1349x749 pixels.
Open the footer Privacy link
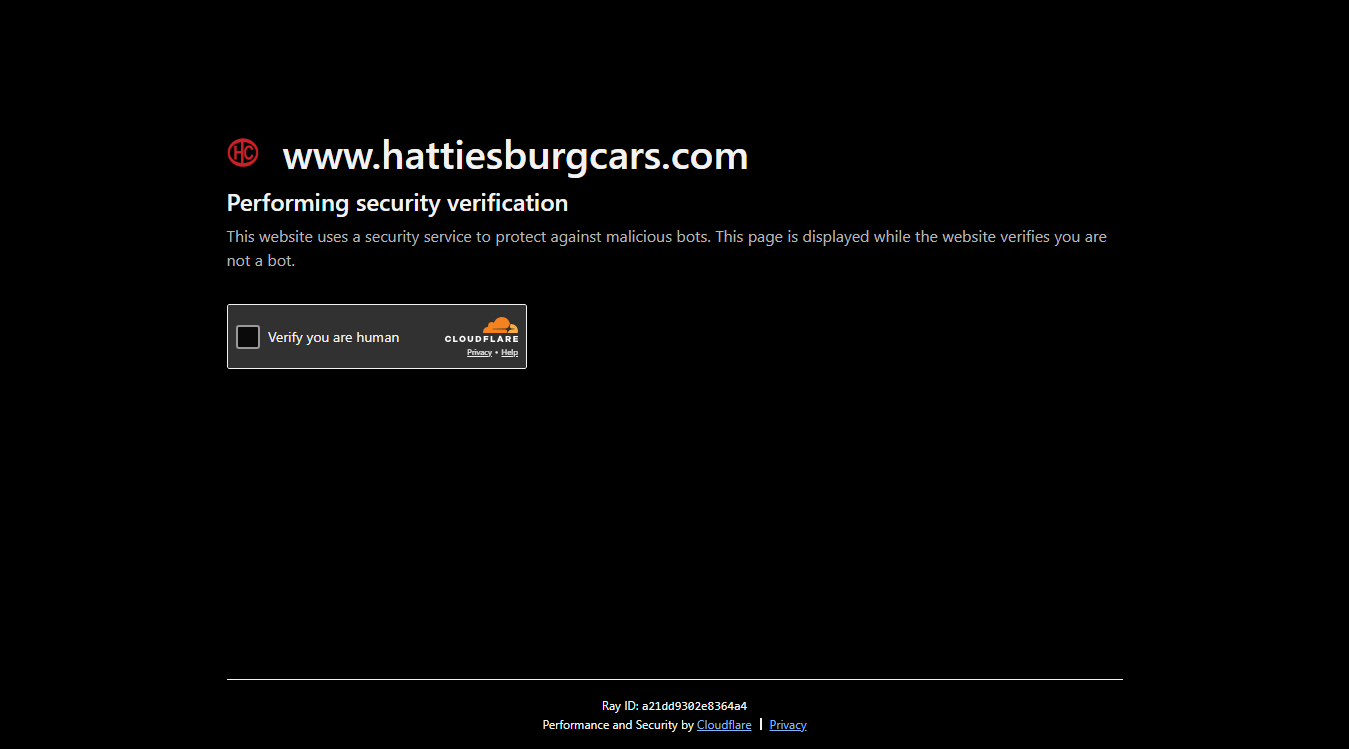(788, 725)
